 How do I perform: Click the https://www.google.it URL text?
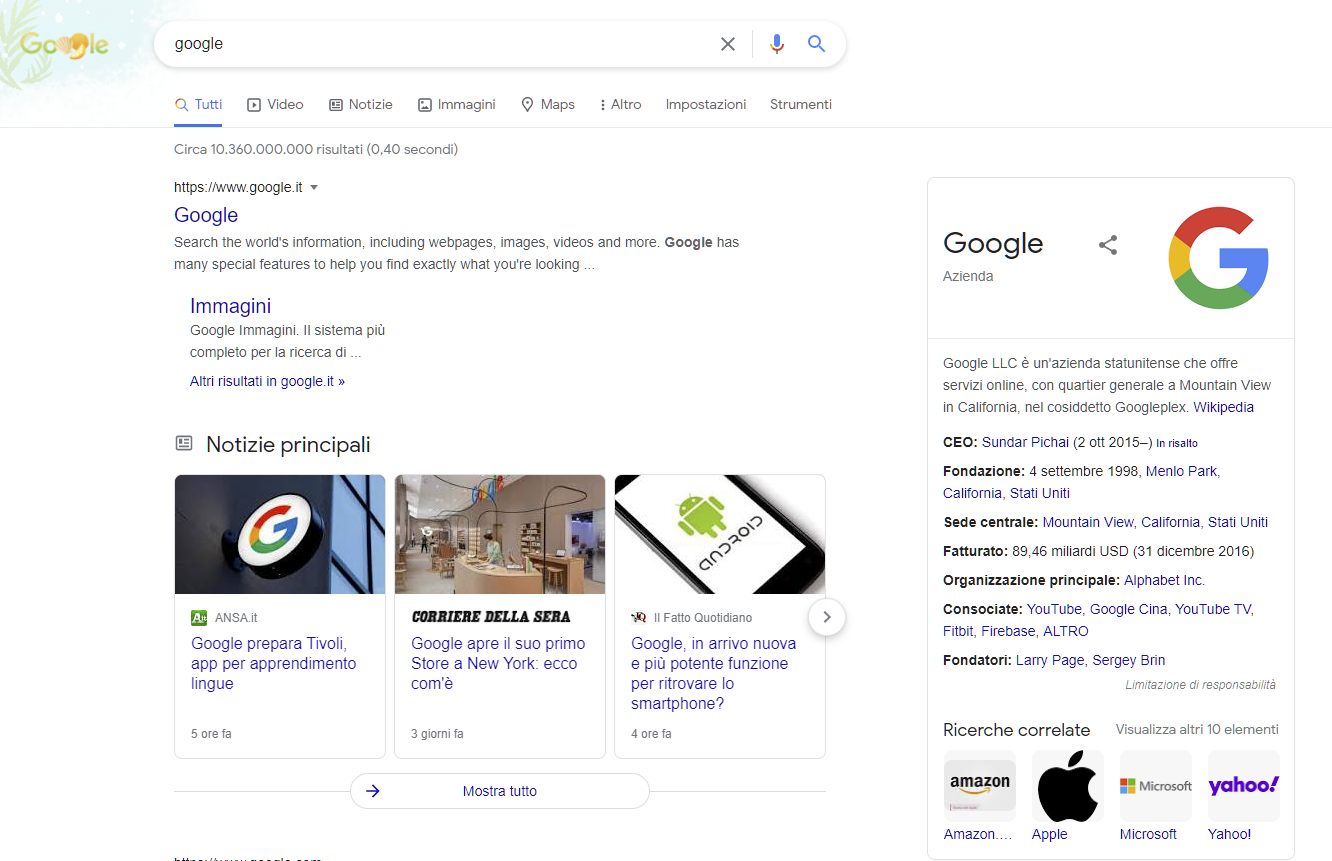pyautogui.click(x=238, y=187)
